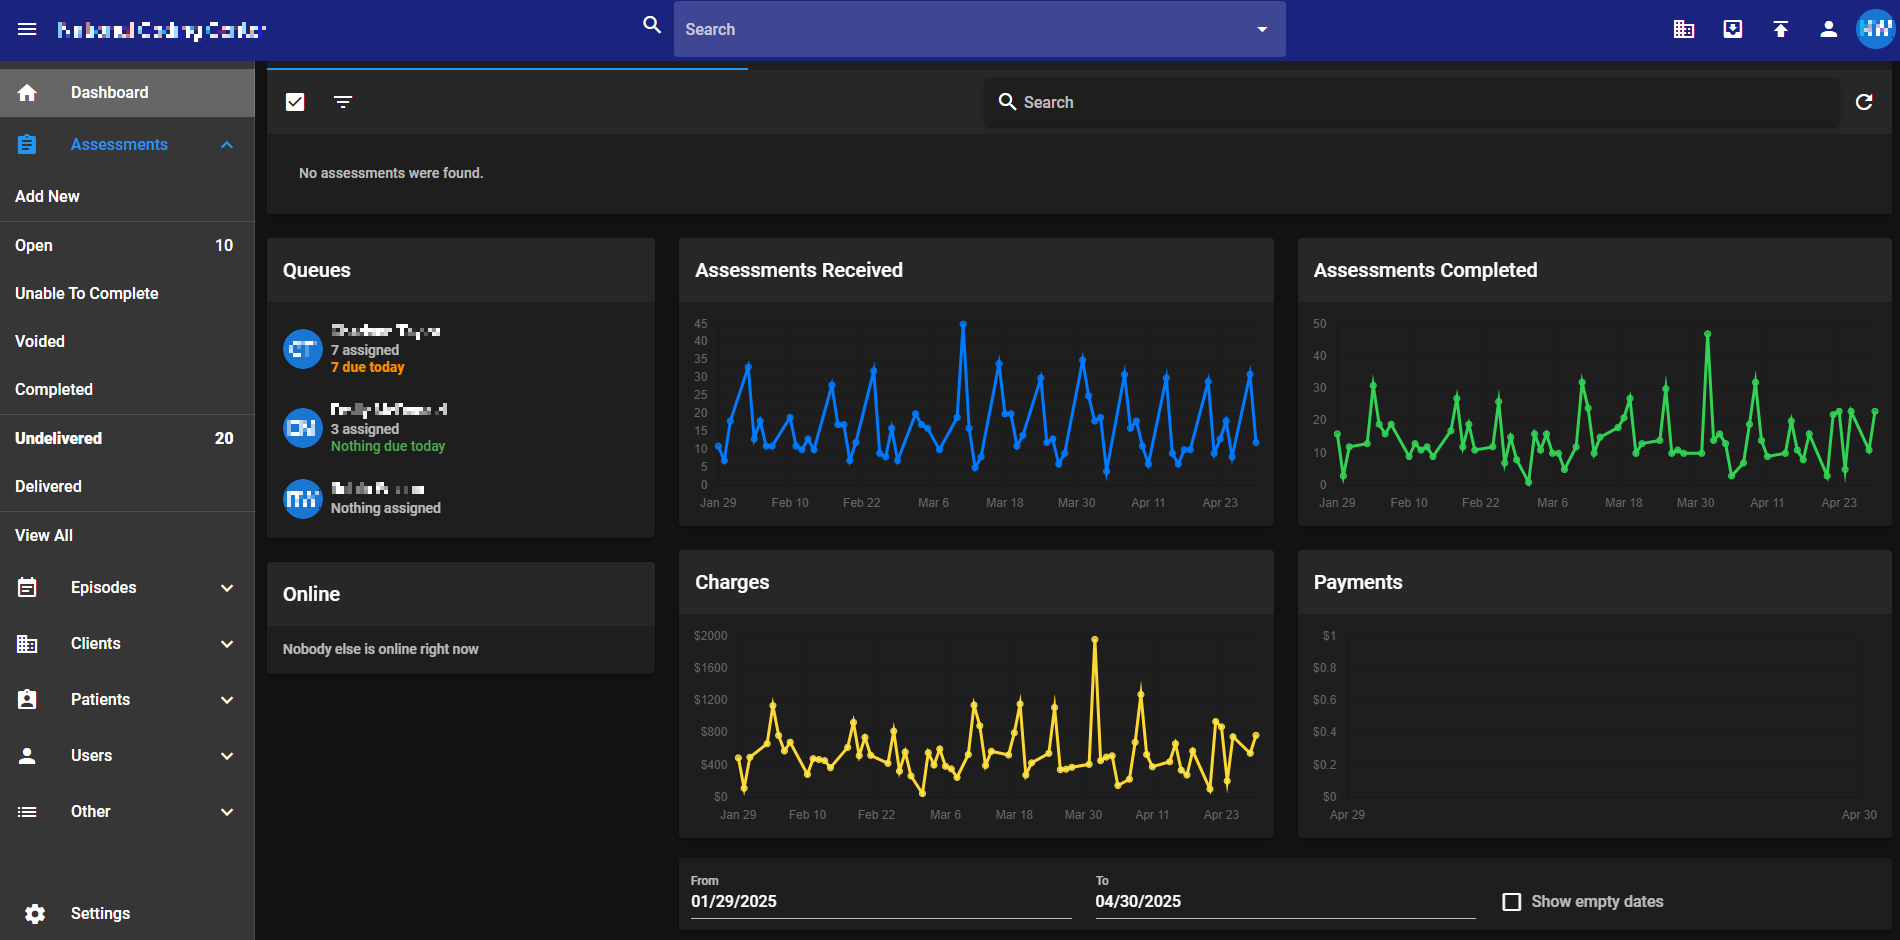The height and width of the screenshot is (940, 1900).
Task: Expand the Other section chevron
Action: click(227, 812)
